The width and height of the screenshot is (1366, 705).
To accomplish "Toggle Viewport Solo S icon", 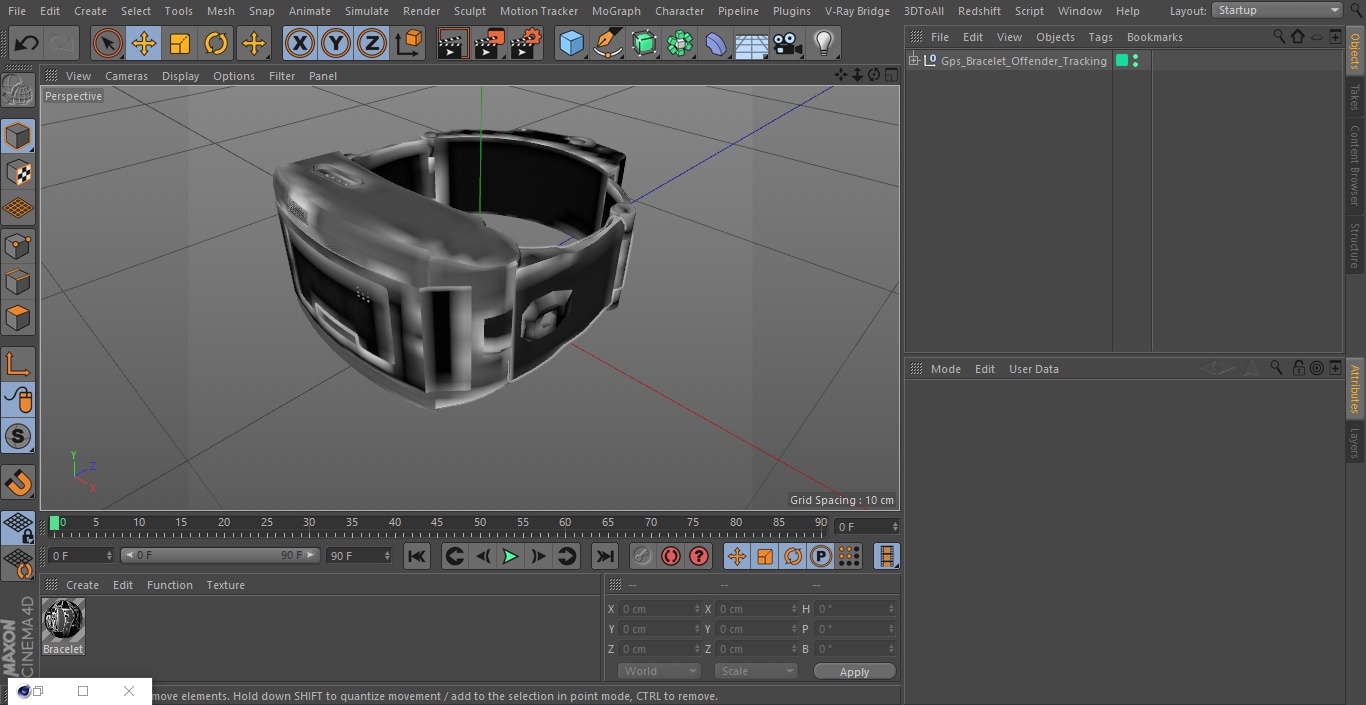I will click(x=18, y=436).
